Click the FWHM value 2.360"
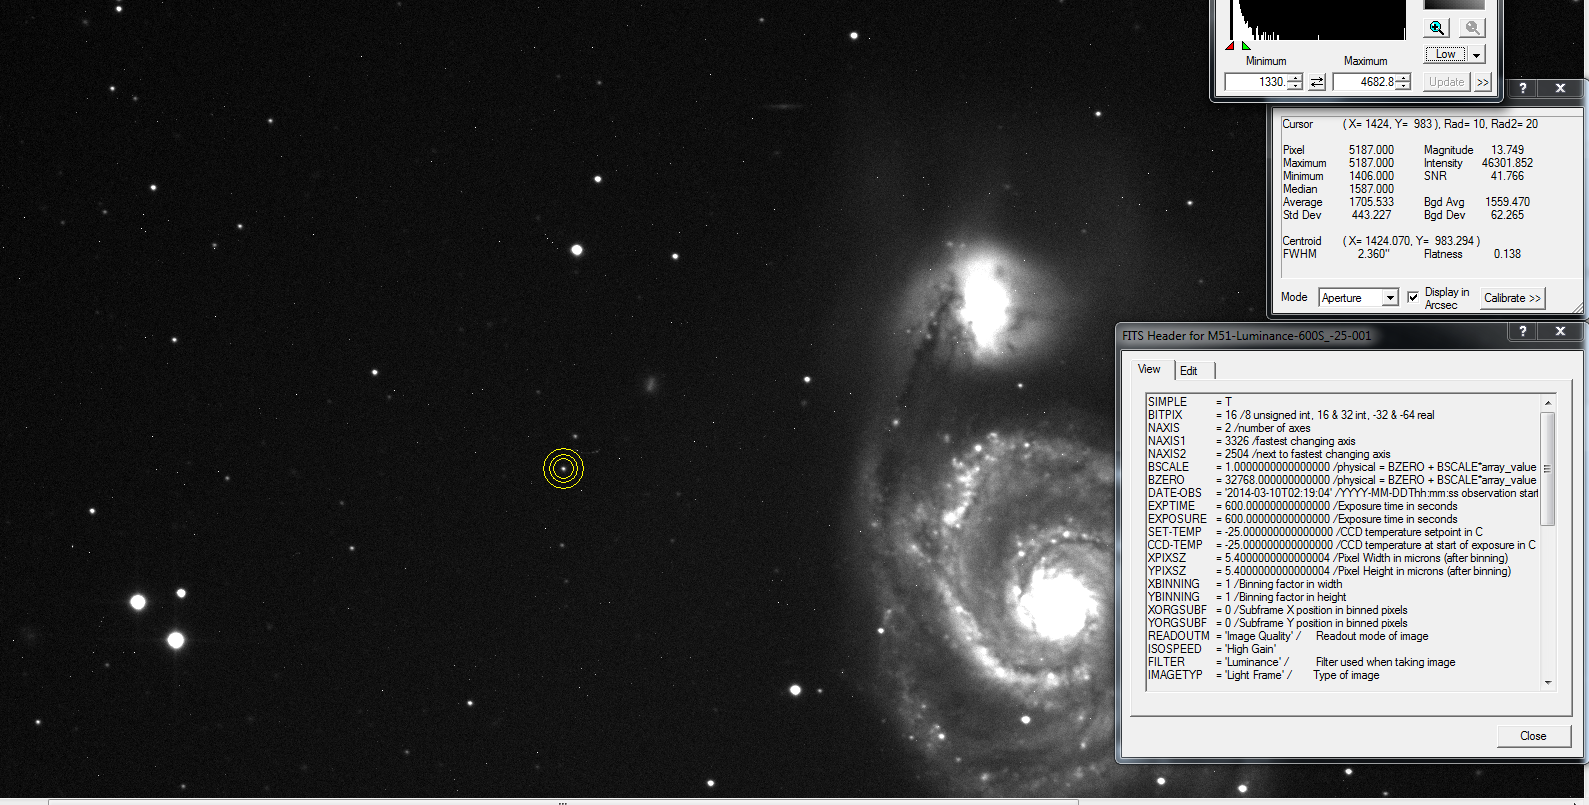The height and width of the screenshot is (805, 1589). pyautogui.click(x=1373, y=254)
